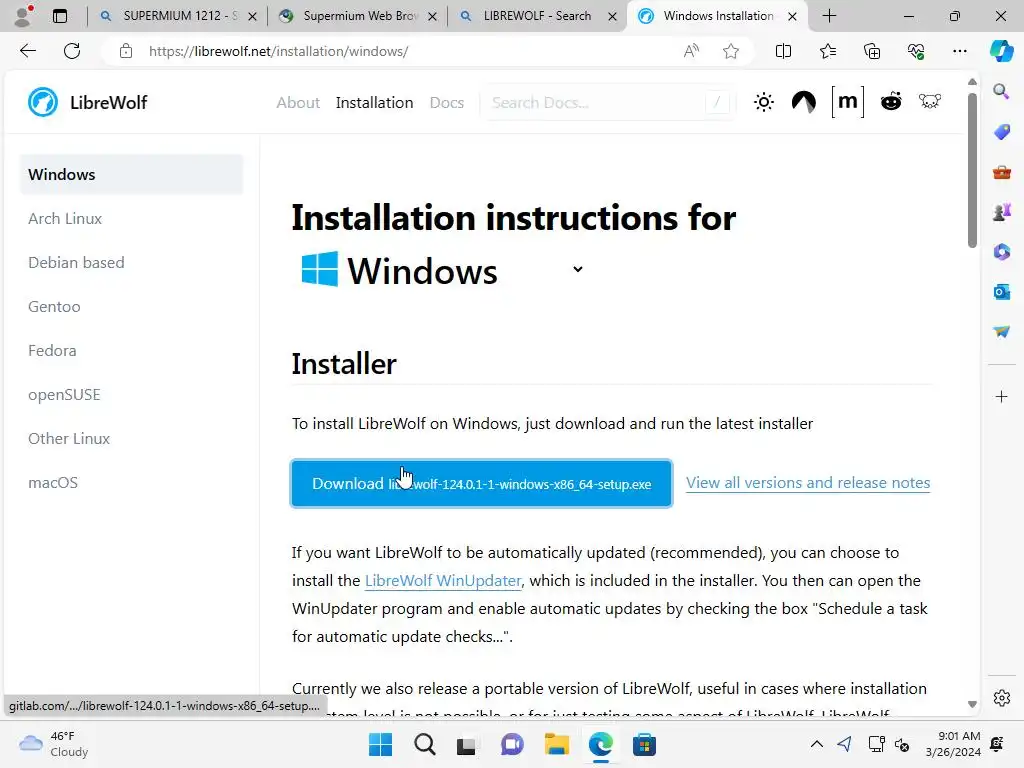Open the Collections icon
Image resolution: width=1024 pixels, height=768 pixels.
[872, 51]
